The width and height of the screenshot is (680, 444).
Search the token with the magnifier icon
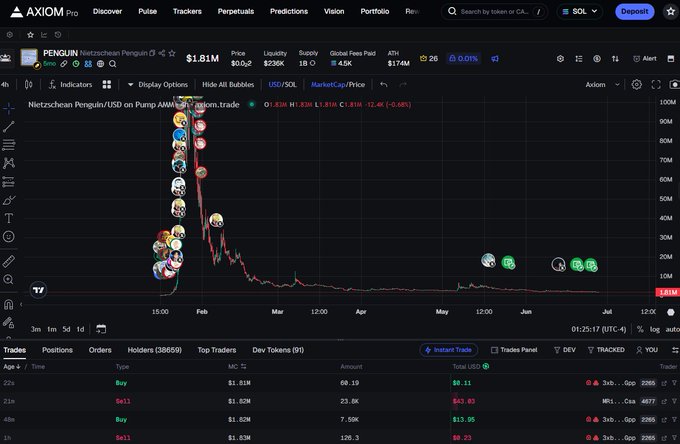point(112,64)
